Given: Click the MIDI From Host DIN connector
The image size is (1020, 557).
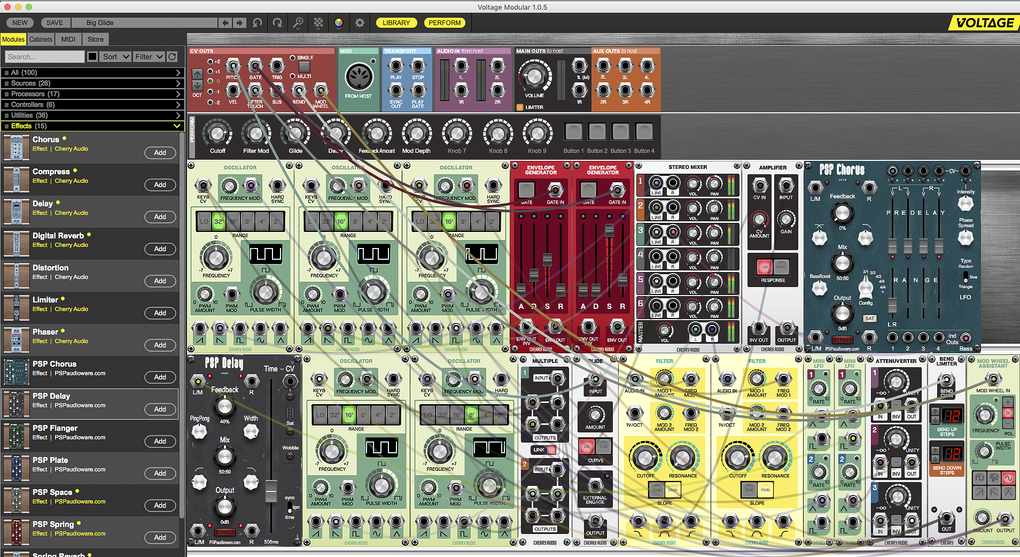Looking at the screenshot, I should pos(358,77).
